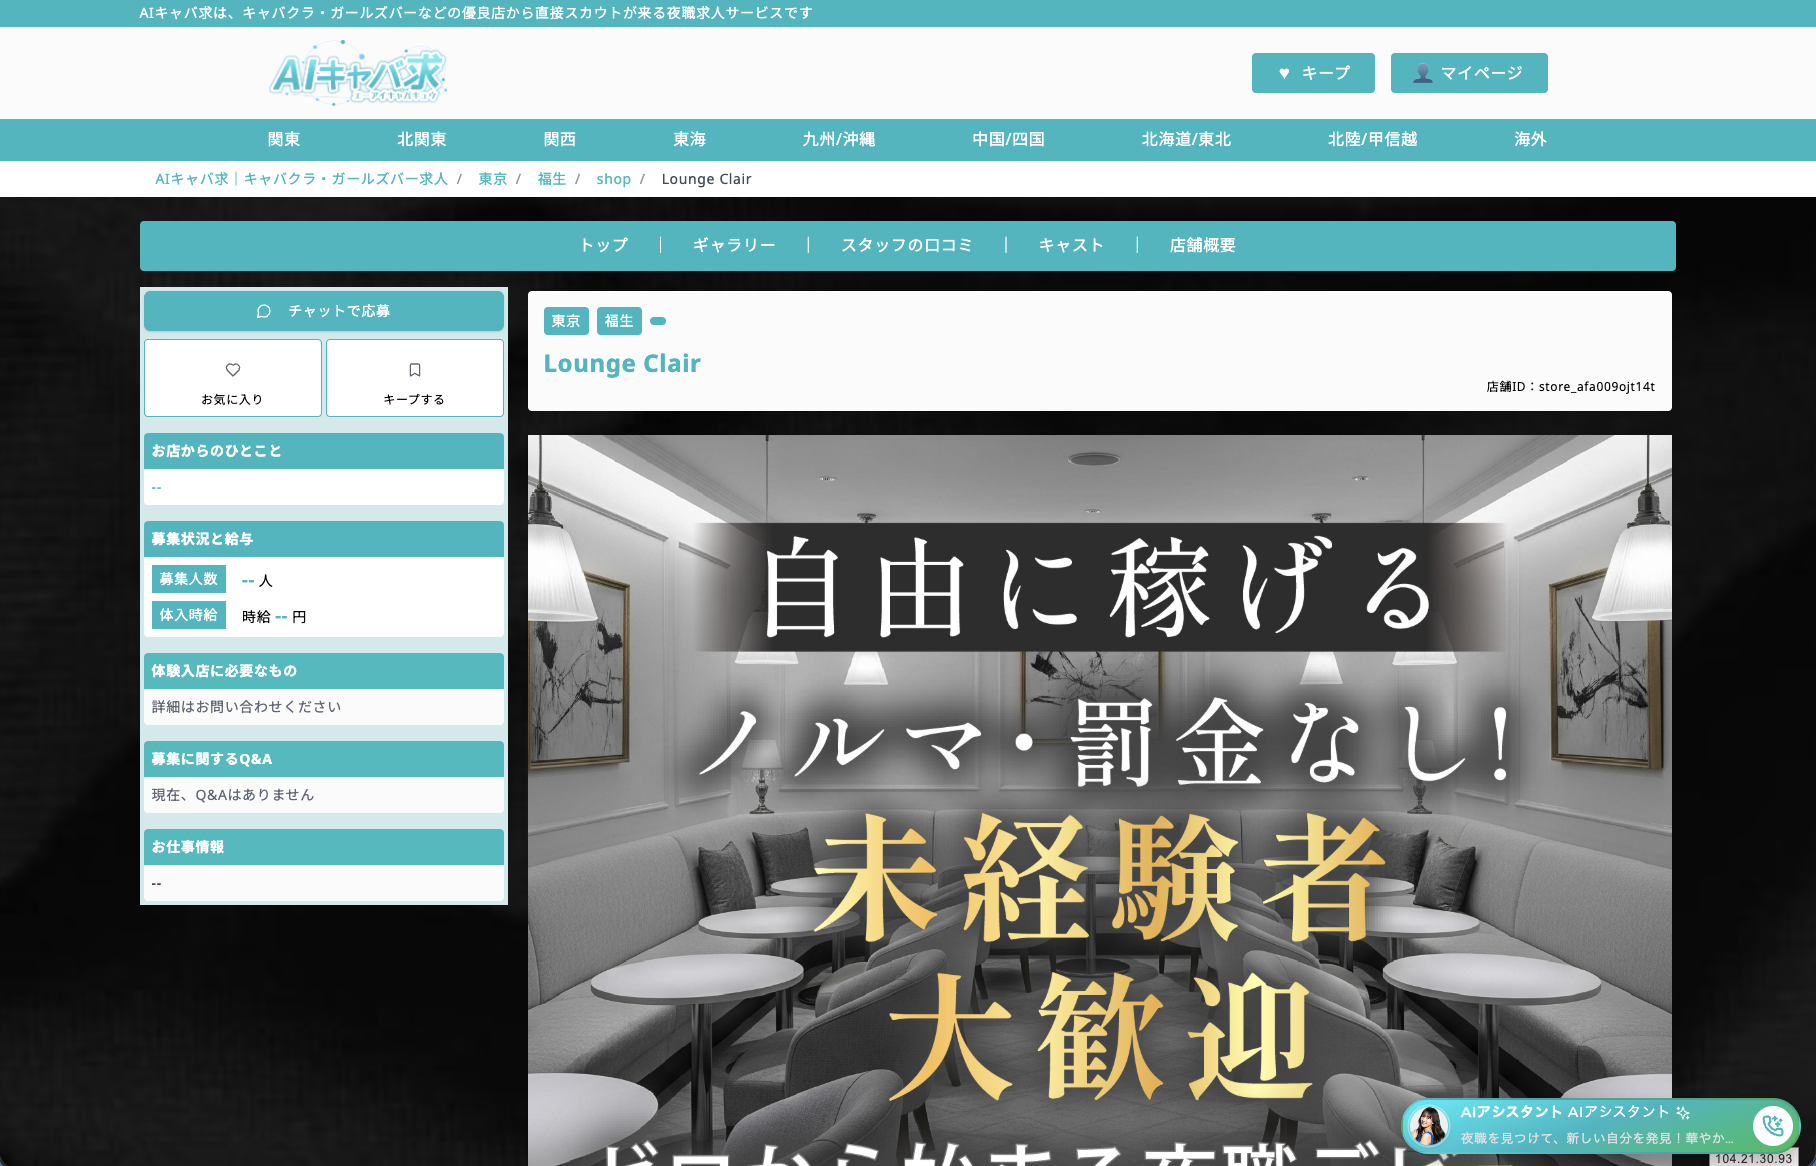Open the 九州/沖縄 region menu
The image size is (1816, 1166).
[x=839, y=140]
